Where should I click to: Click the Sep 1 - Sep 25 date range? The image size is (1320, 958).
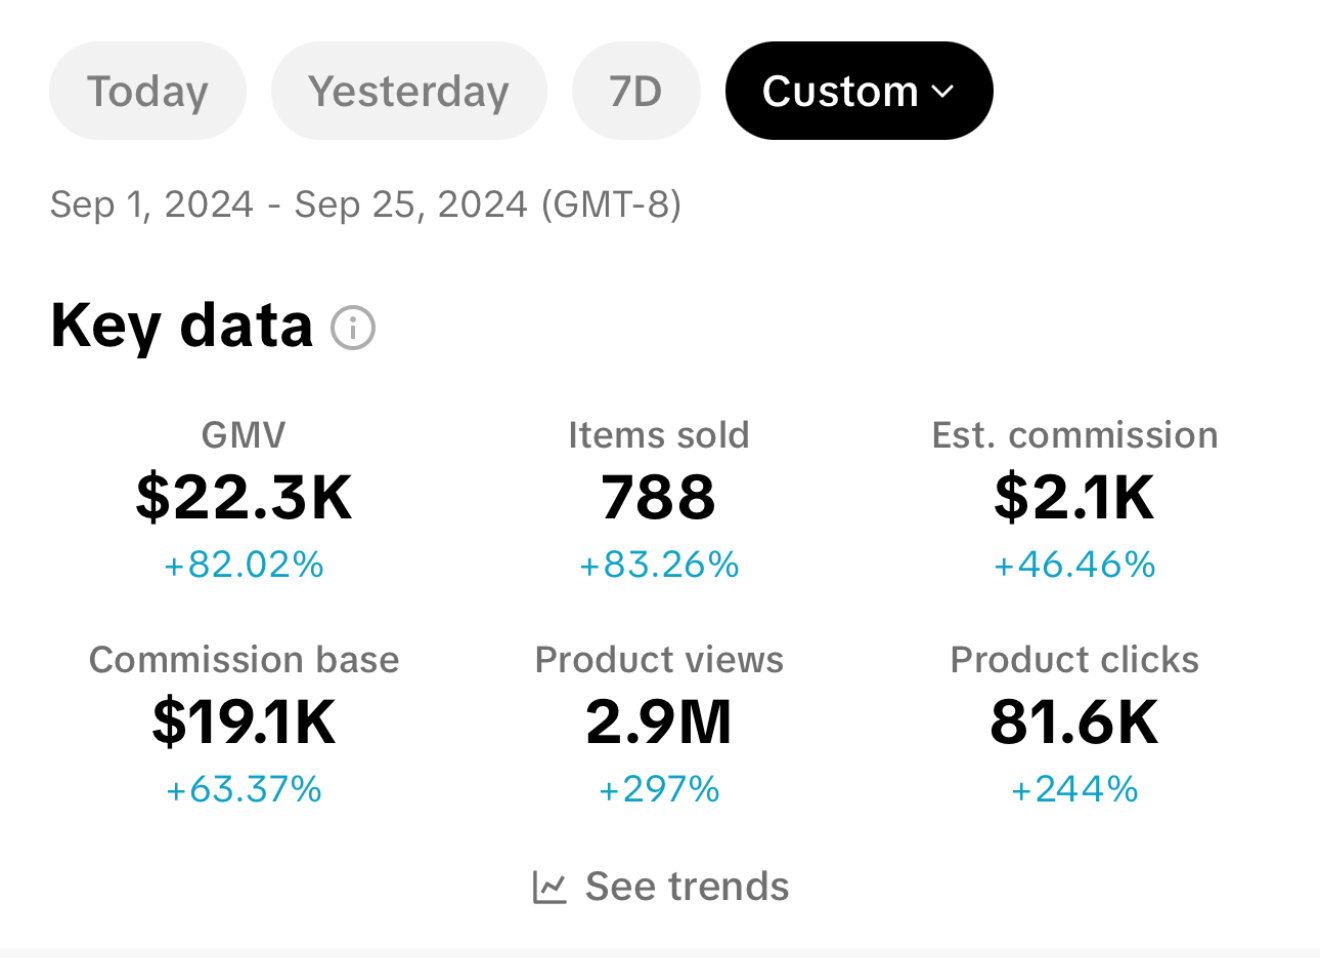(x=365, y=205)
